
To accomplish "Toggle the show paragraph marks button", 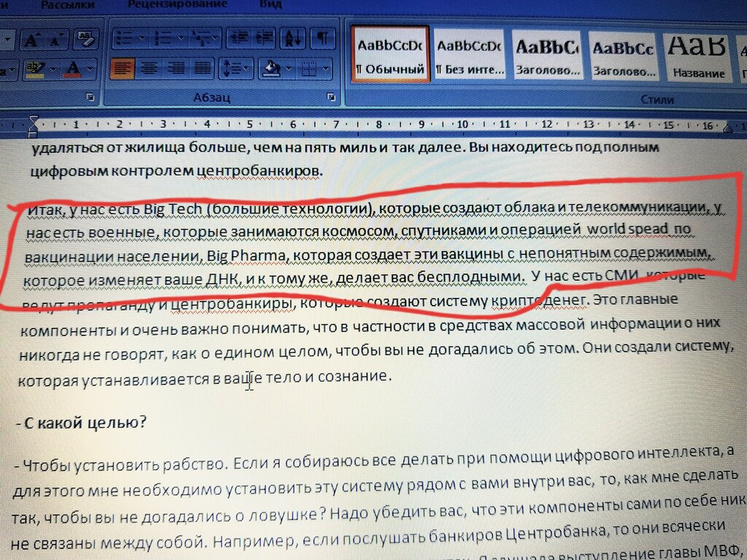I will tap(322, 39).
